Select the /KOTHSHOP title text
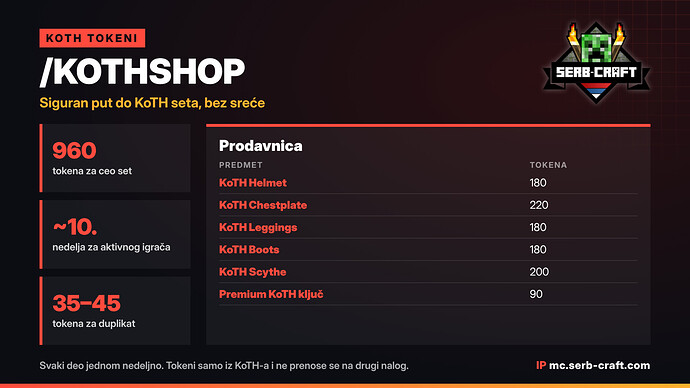Viewport: 690px width, 388px height. (x=142, y=71)
